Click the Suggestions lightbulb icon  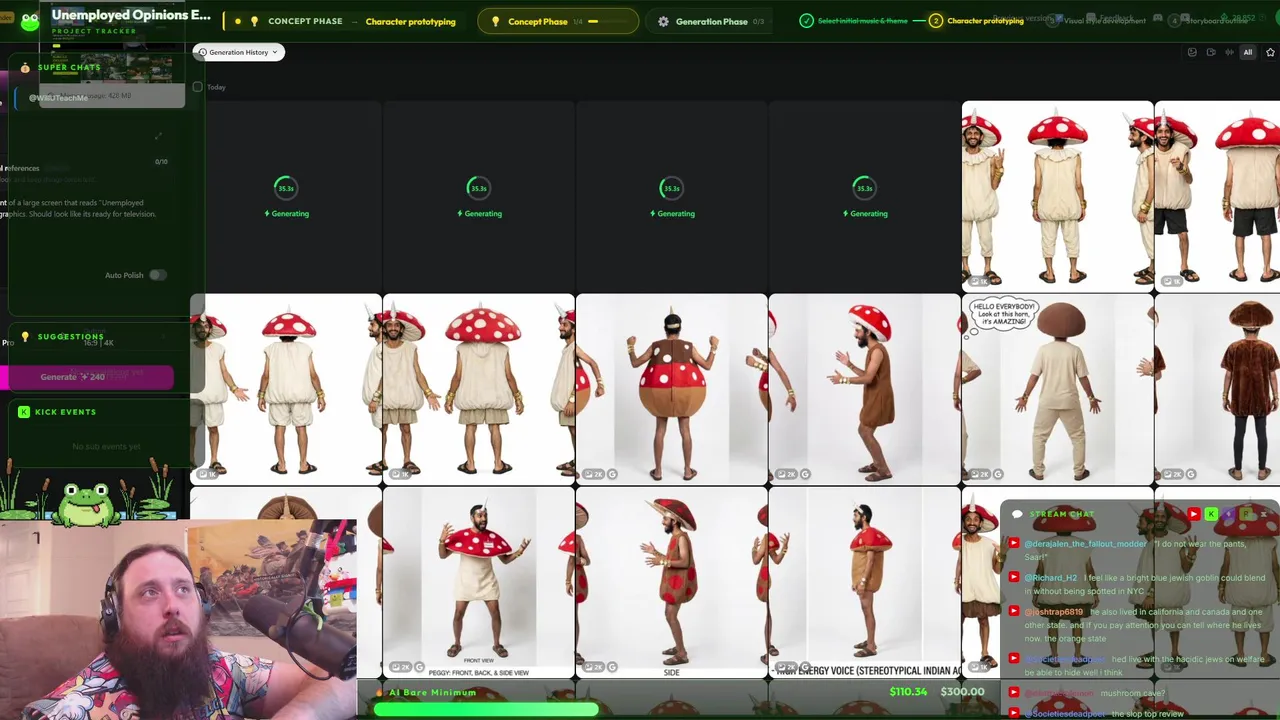pyautogui.click(x=25, y=337)
